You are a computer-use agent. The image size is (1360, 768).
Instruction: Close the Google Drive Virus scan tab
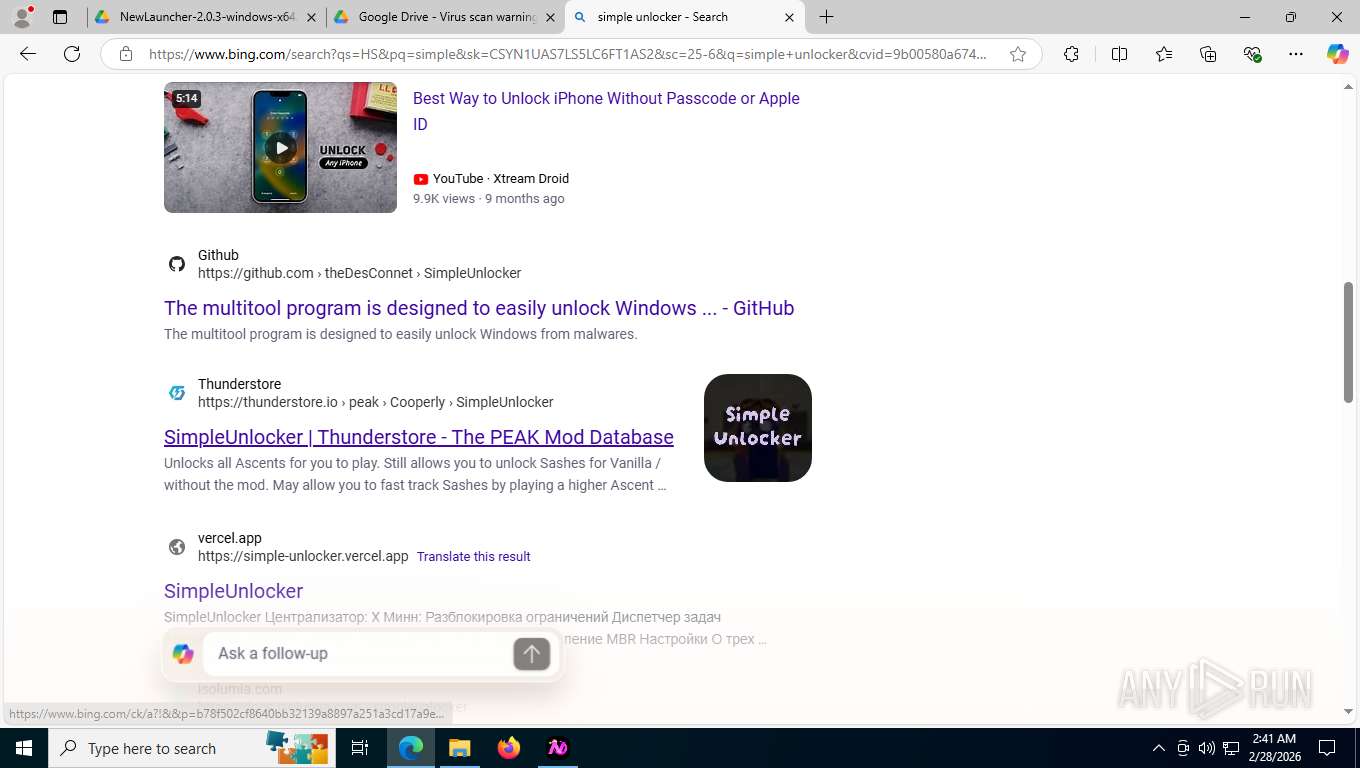click(550, 17)
